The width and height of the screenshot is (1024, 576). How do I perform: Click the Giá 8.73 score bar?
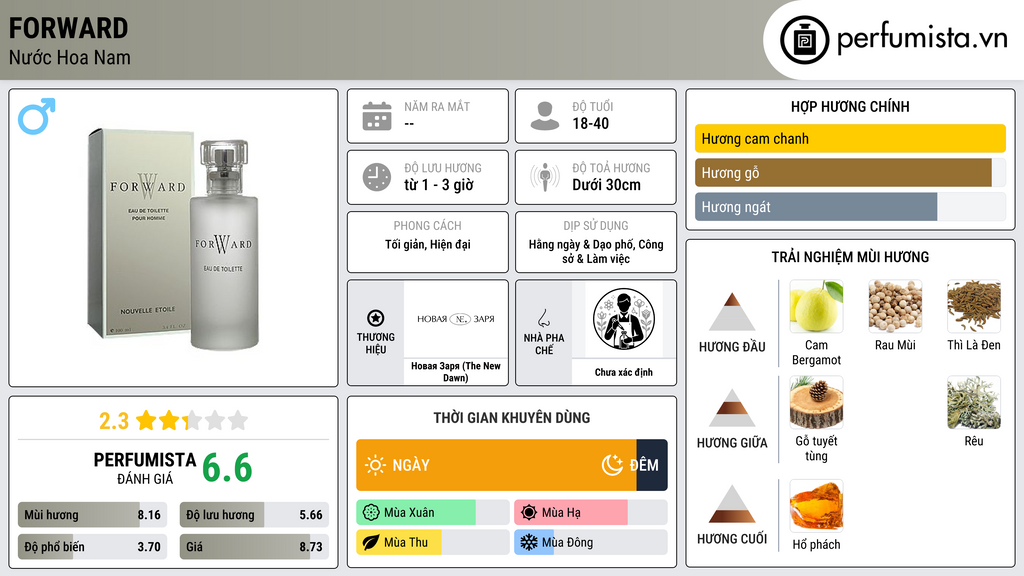coord(254,547)
